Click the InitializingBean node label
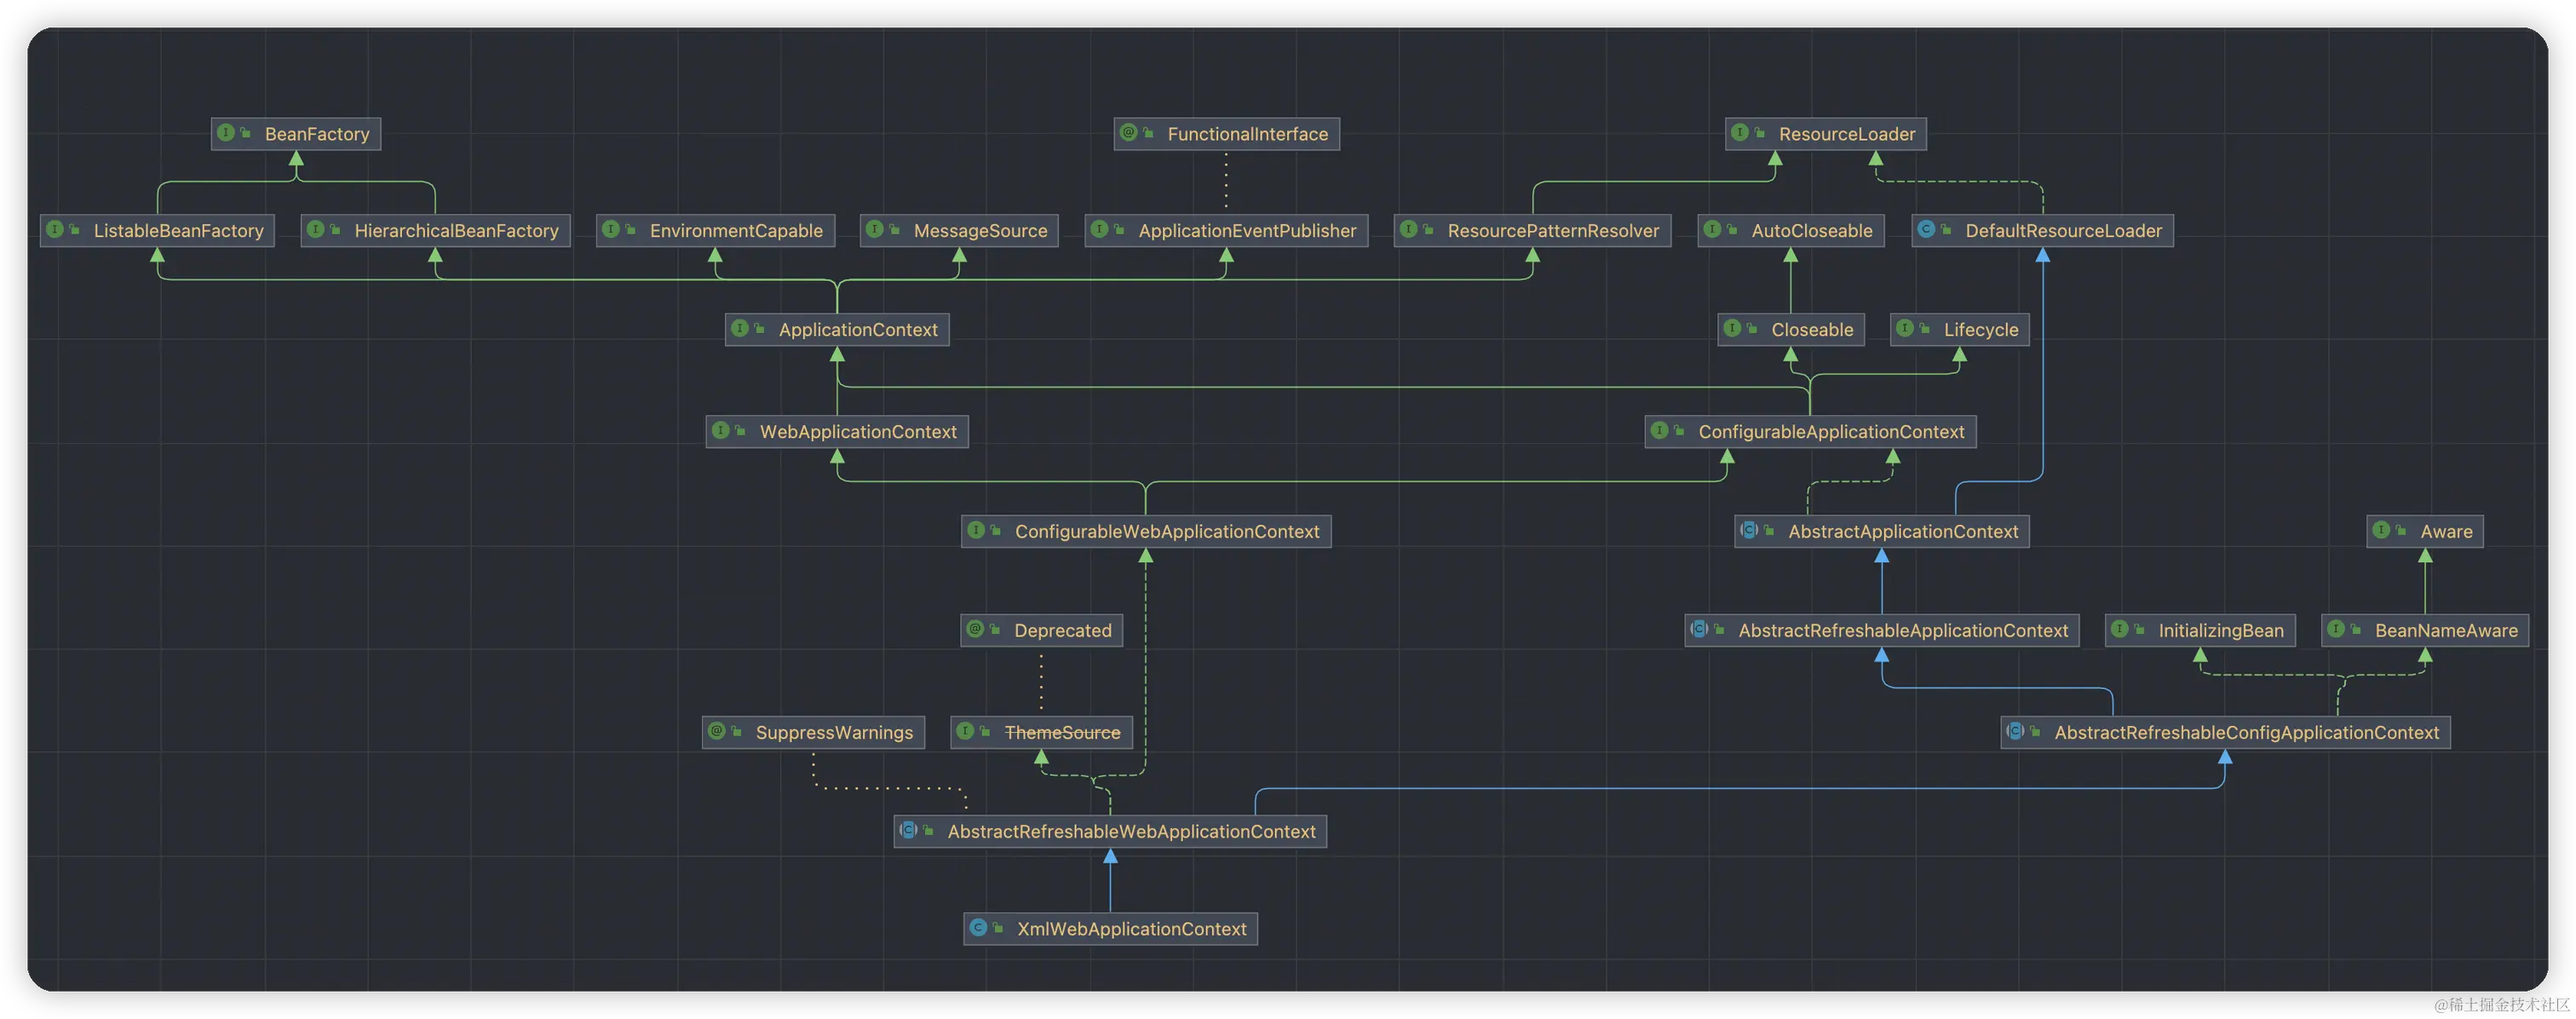 (x=2220, y=631)
